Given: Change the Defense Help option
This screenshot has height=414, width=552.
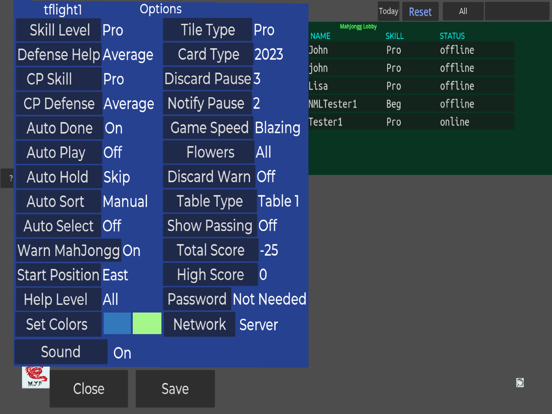Looking at the screenshot, I should (x=59, y=55).
